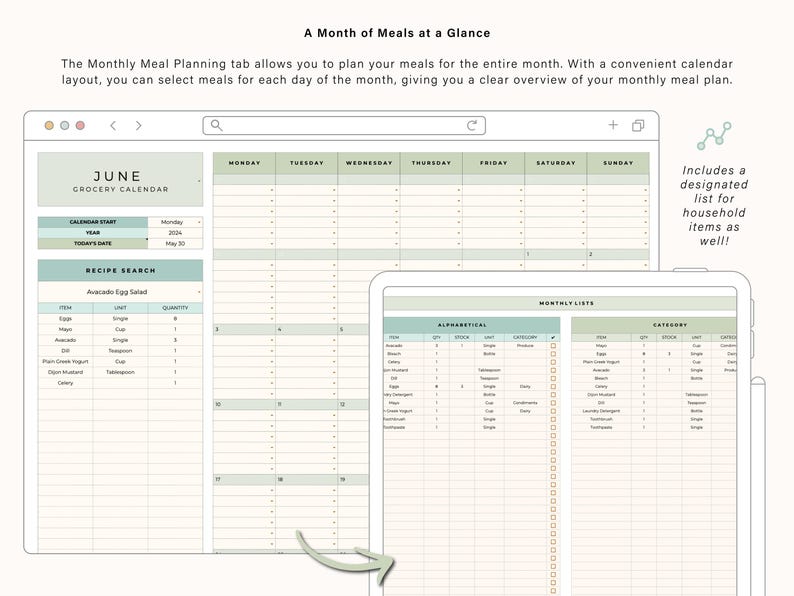Tick the Toothpaste checkbox in the Alphabetical list
794x596 pixels.
point(553,427)
